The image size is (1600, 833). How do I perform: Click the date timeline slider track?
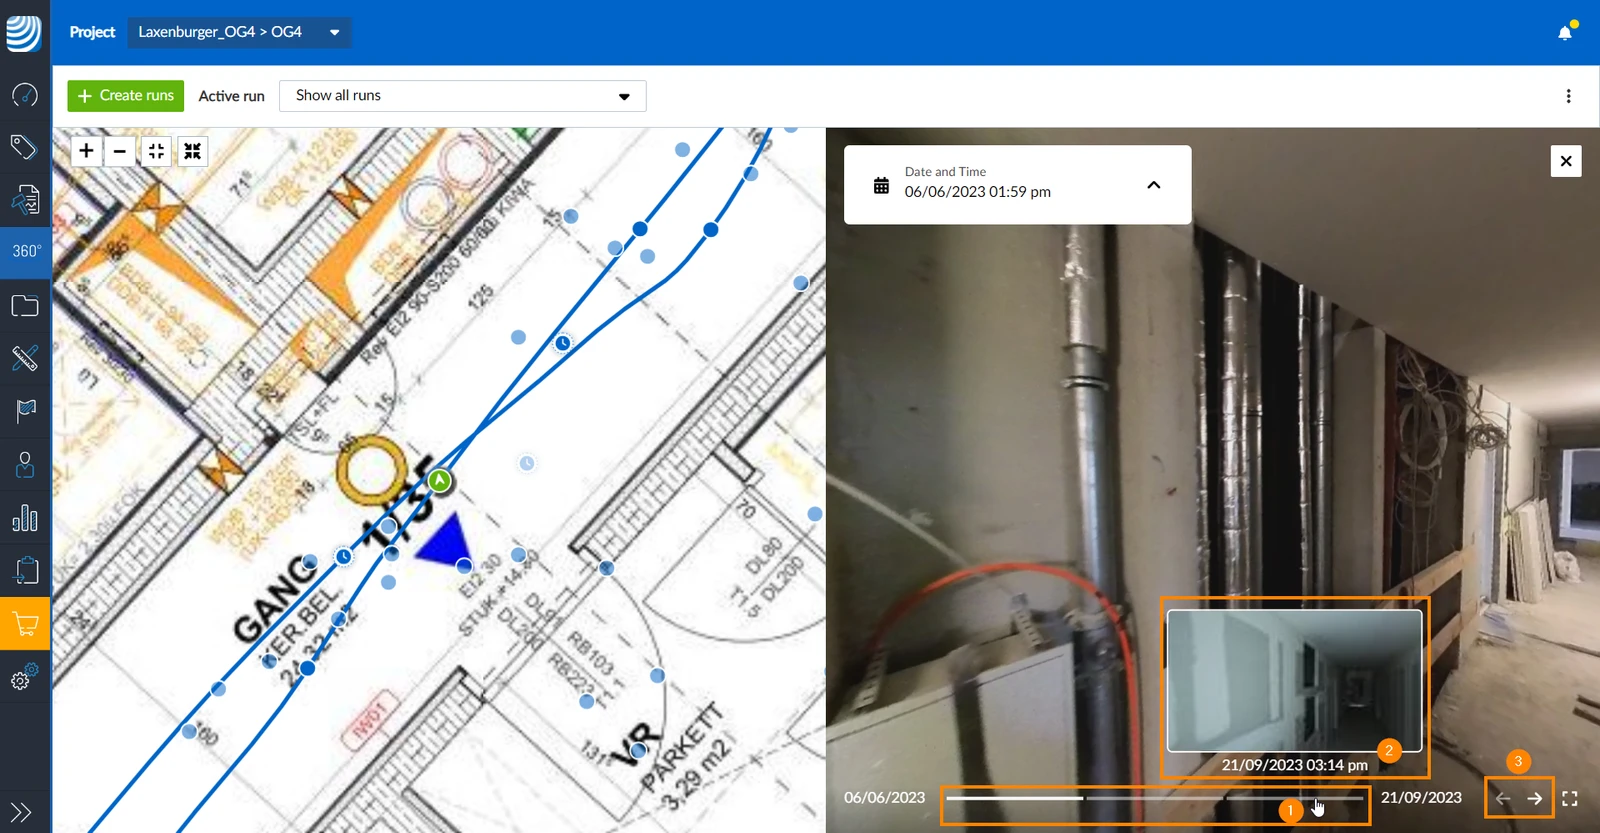pyautogui.click(x=1155, y=798)
